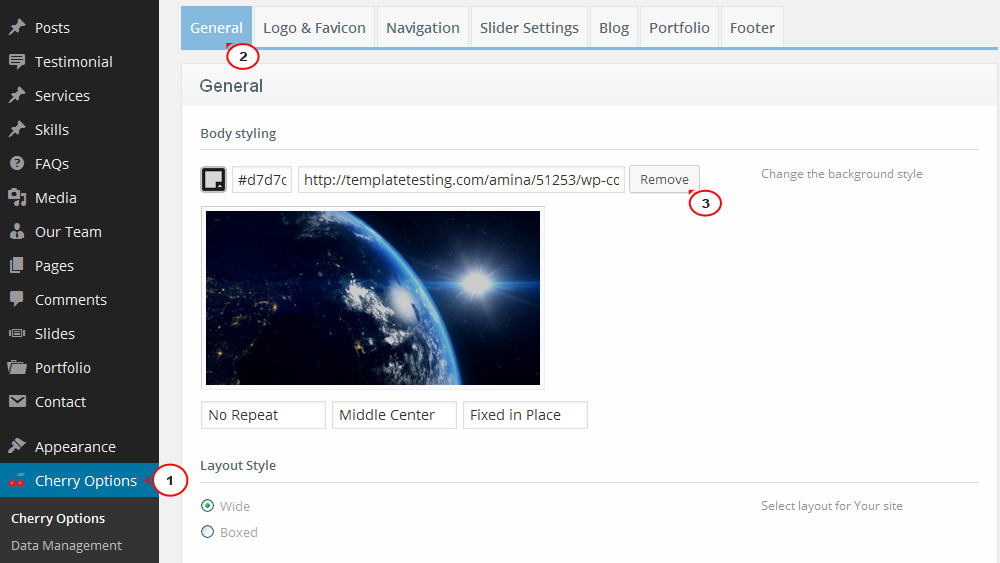1000x563 pixels.
Task: Click the Services pin icon
Action: (x=17, y=96)
